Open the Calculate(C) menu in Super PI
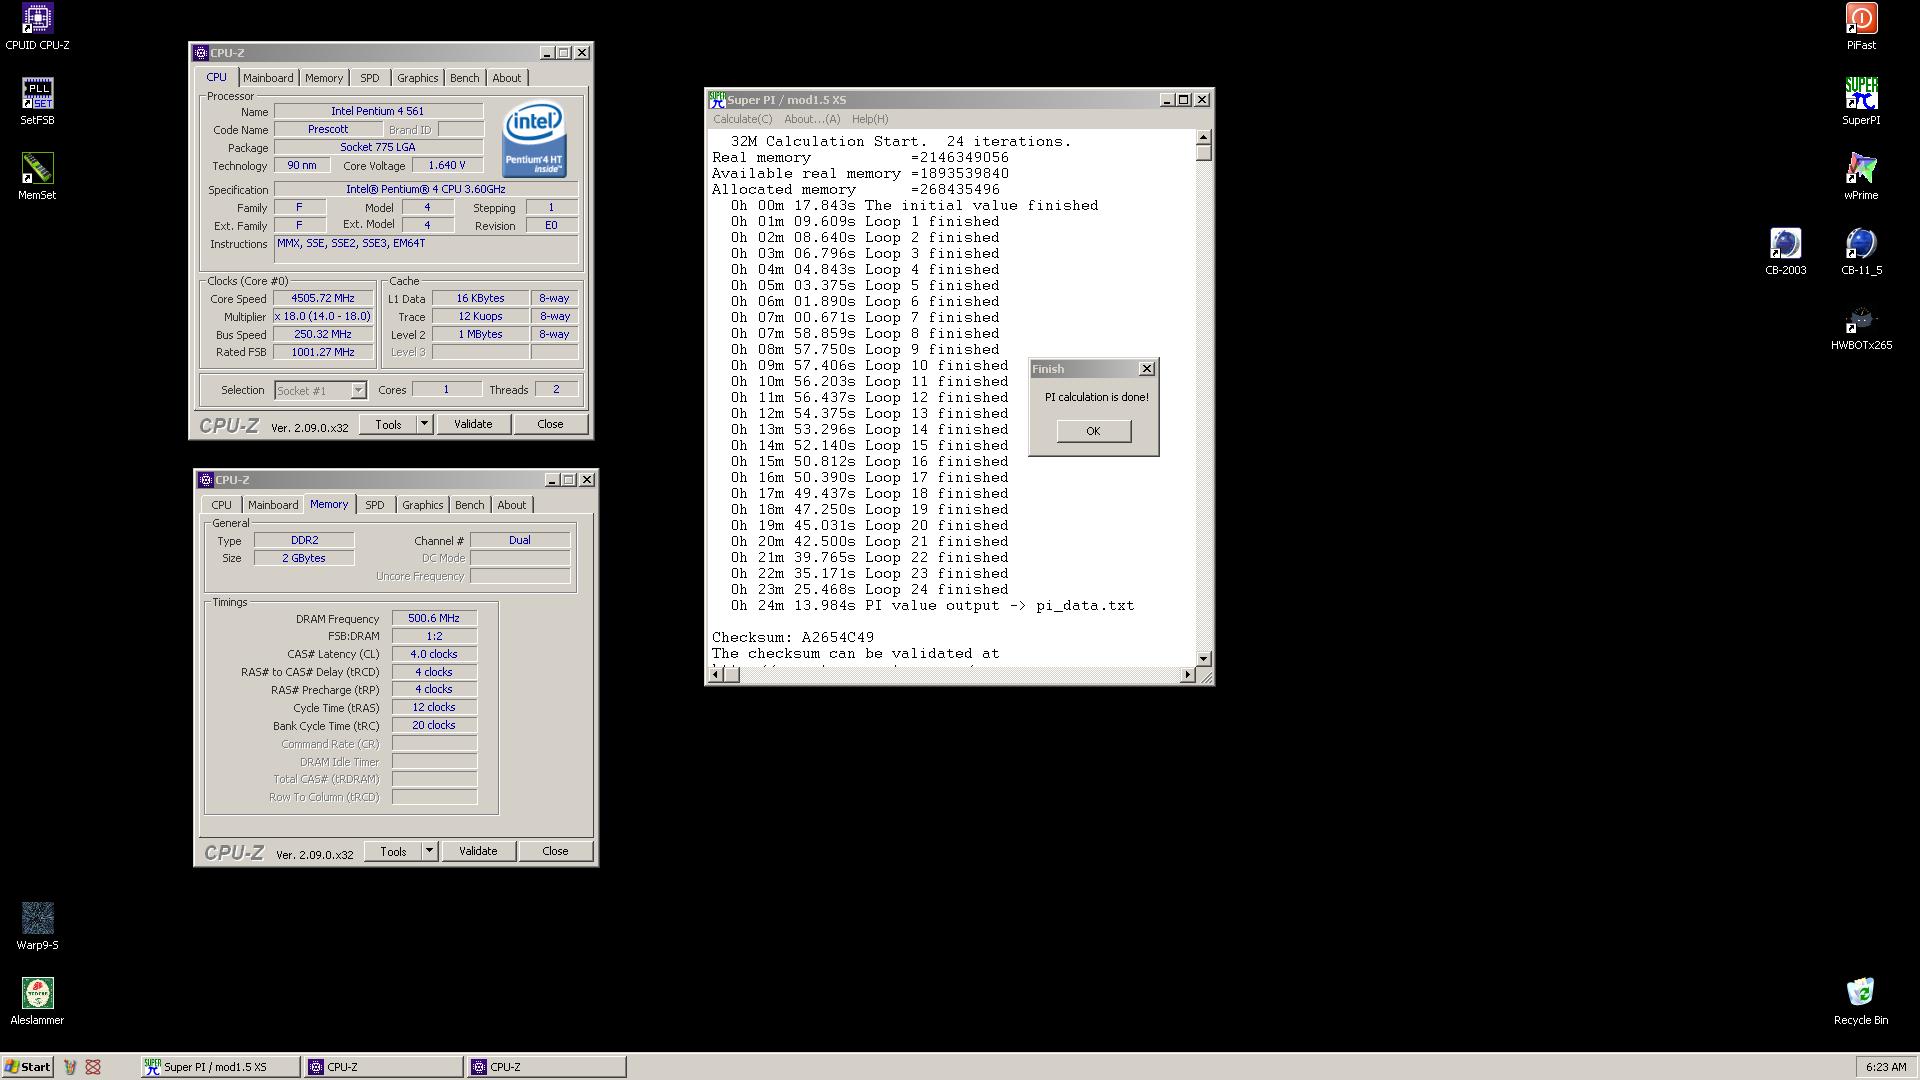Screen dimensions: 1920x1080 tap(742, 119)
